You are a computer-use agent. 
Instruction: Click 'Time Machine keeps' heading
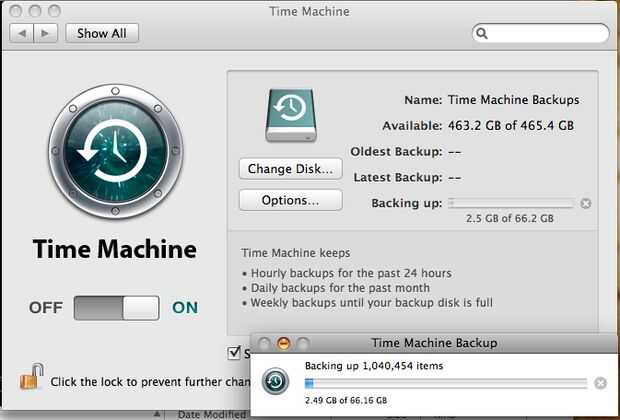[296, 253]
